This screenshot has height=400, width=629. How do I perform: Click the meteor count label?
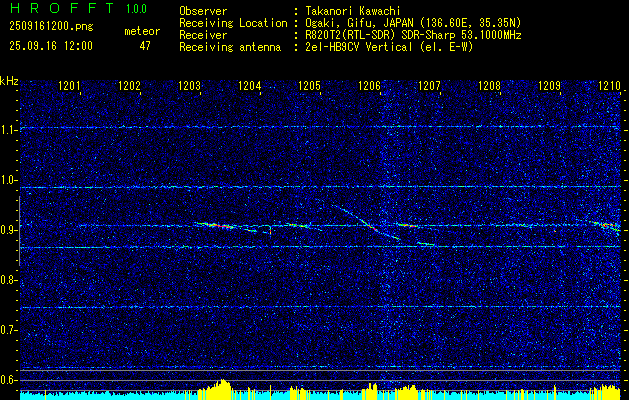click(x=142, y=31)
